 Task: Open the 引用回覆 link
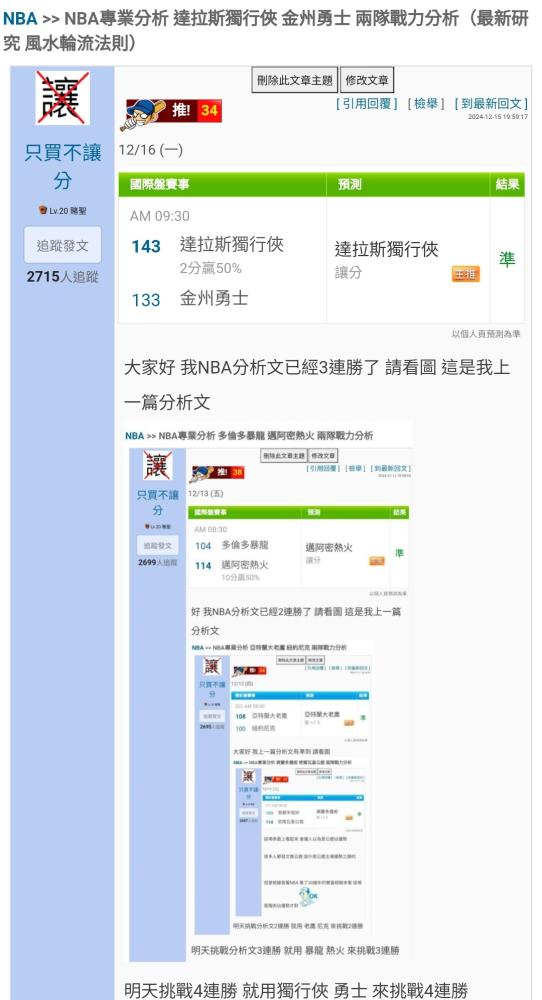point(367,103)
